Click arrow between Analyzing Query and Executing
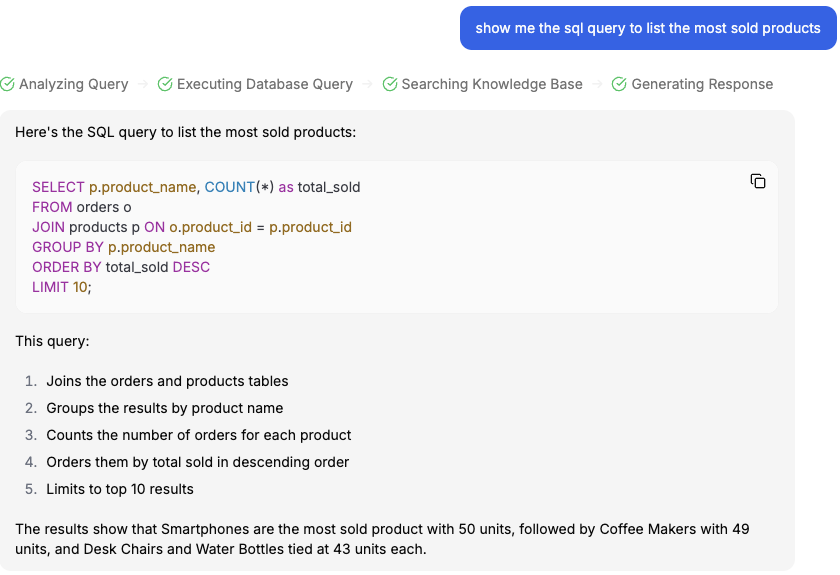This screenshot has width=840, height=575. click(143, 84)
